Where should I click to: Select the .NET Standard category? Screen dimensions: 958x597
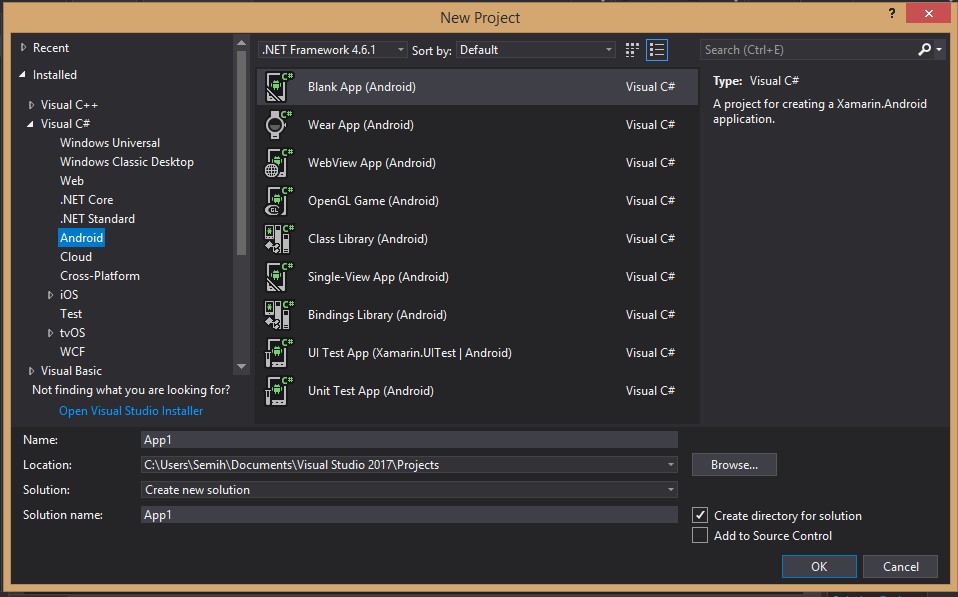click(x=97, y=219)
